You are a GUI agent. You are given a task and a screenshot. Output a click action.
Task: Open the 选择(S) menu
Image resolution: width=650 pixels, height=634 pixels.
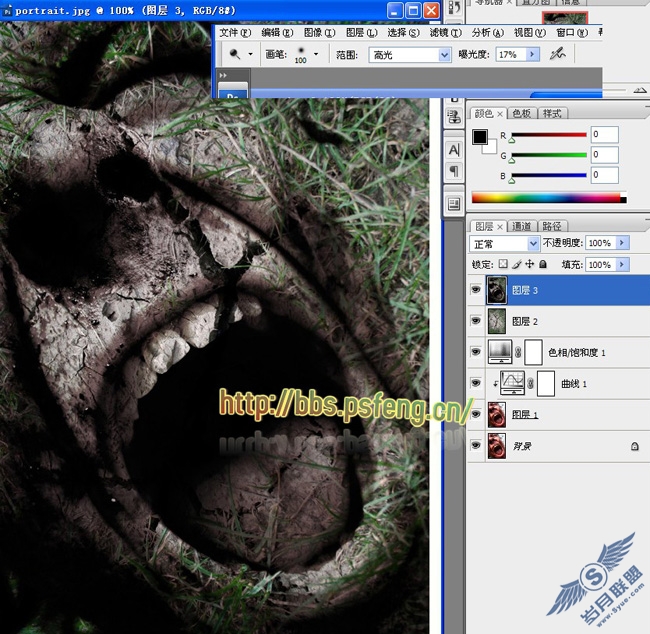(403, 32)
